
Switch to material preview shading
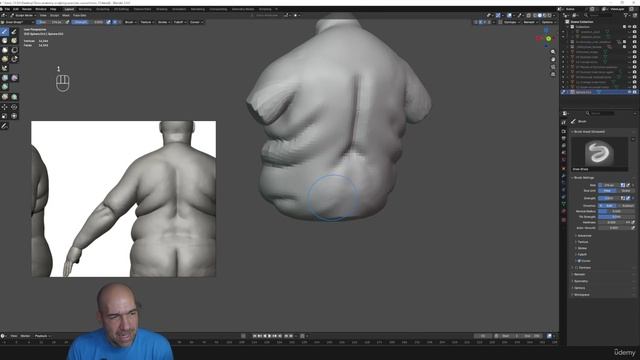[x=544, y=16]
